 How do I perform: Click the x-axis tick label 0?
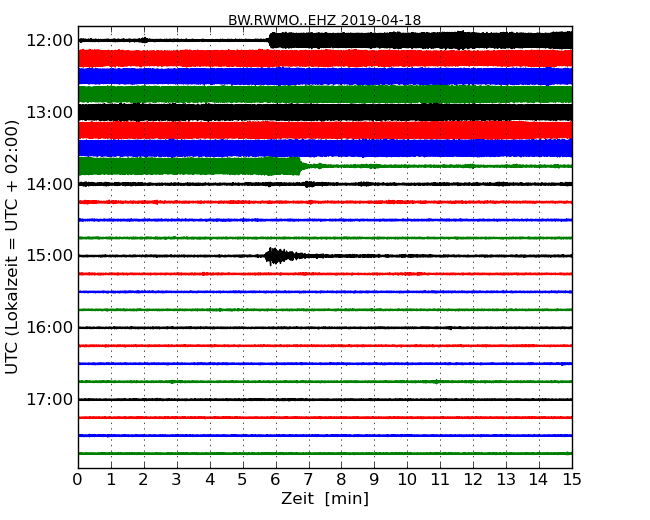[78, 480]
